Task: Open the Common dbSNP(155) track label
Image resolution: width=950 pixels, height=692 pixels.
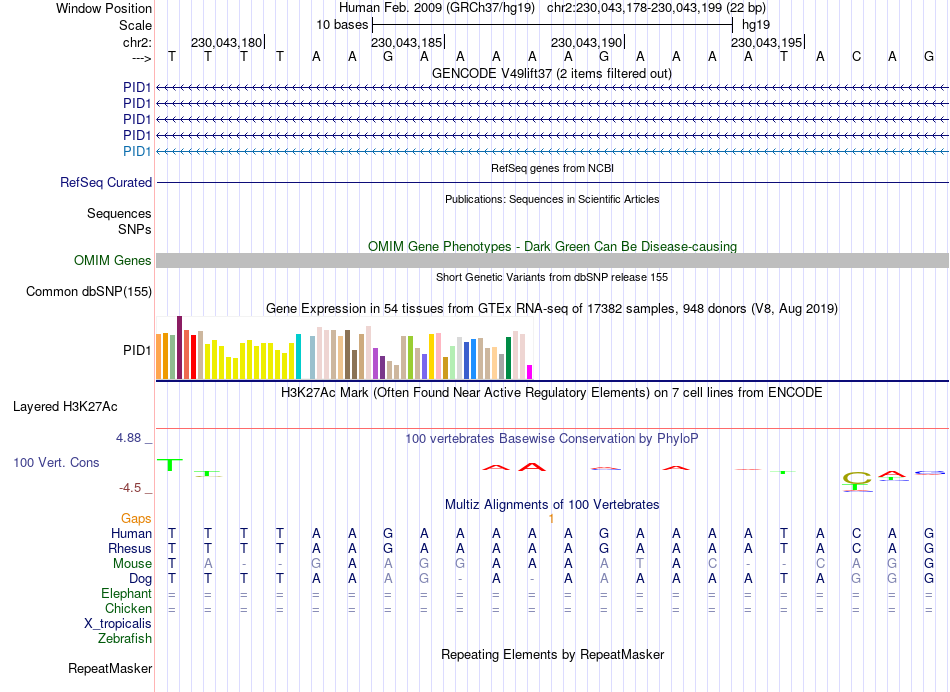Action: (x=89, y=291)
